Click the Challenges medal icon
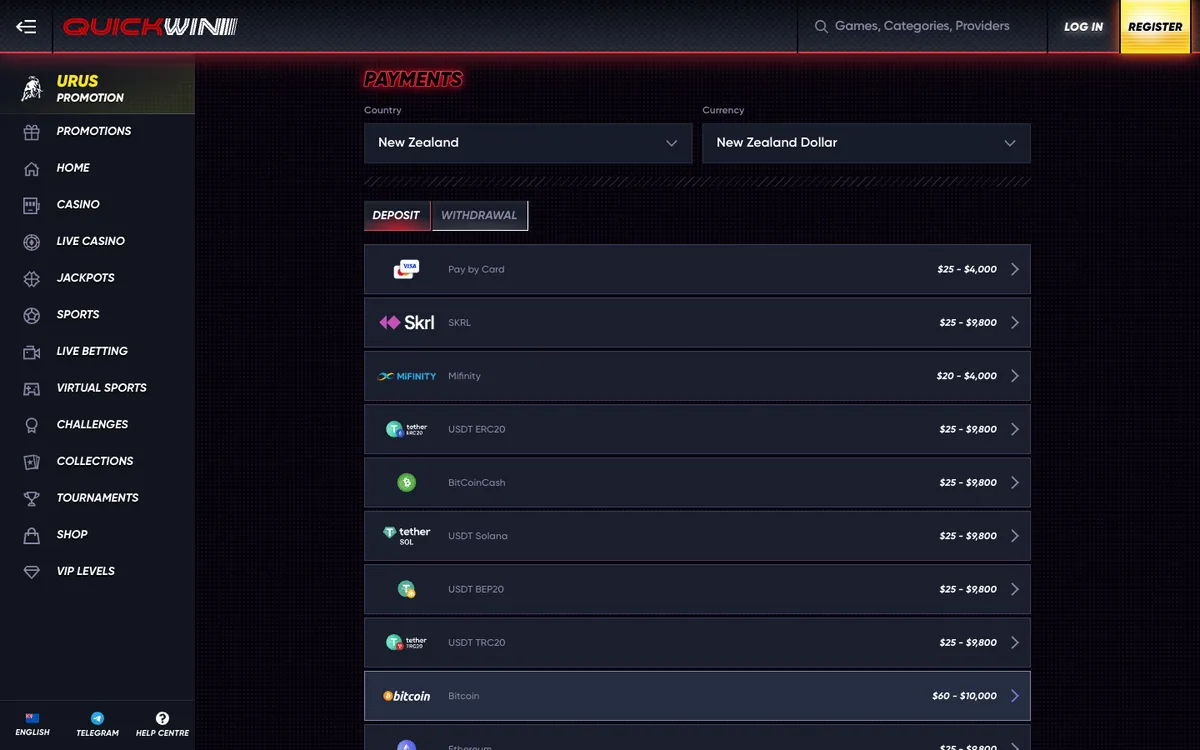1200x750 pixels. point(32,425)
